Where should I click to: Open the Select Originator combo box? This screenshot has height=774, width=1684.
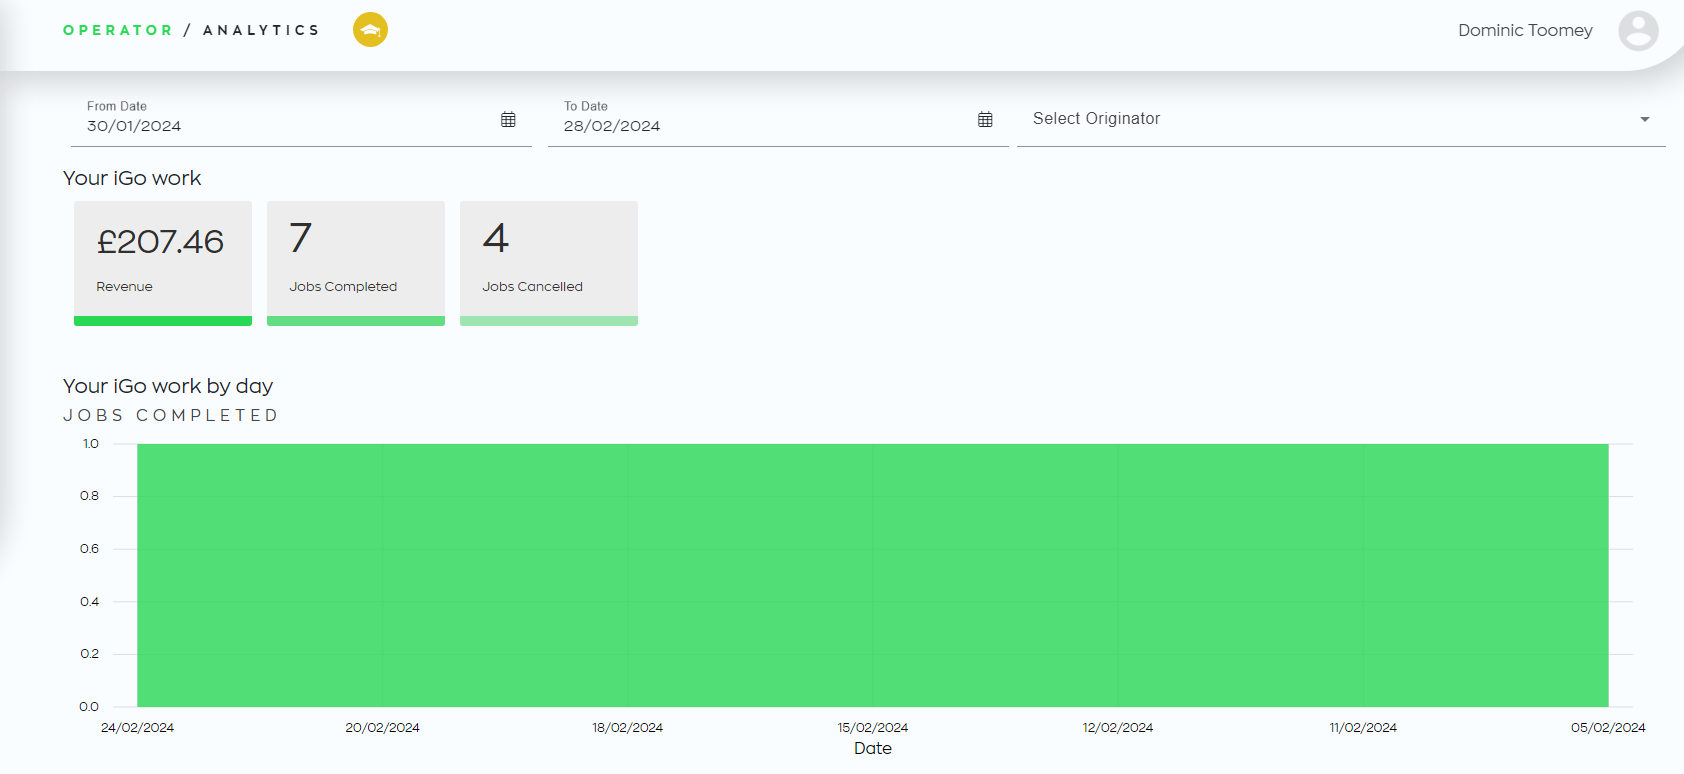(x=1341, y=119)
